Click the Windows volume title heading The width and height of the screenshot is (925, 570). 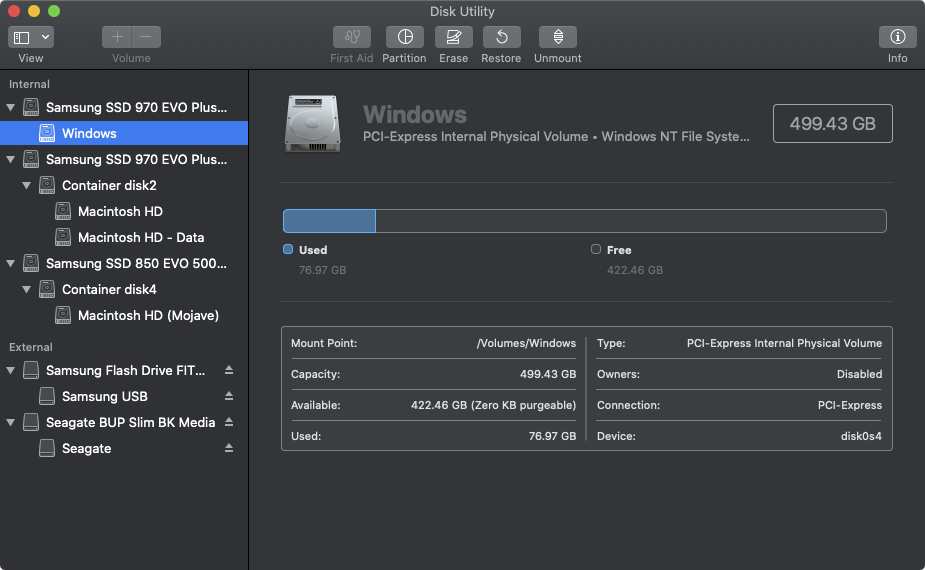click(415, 114)
